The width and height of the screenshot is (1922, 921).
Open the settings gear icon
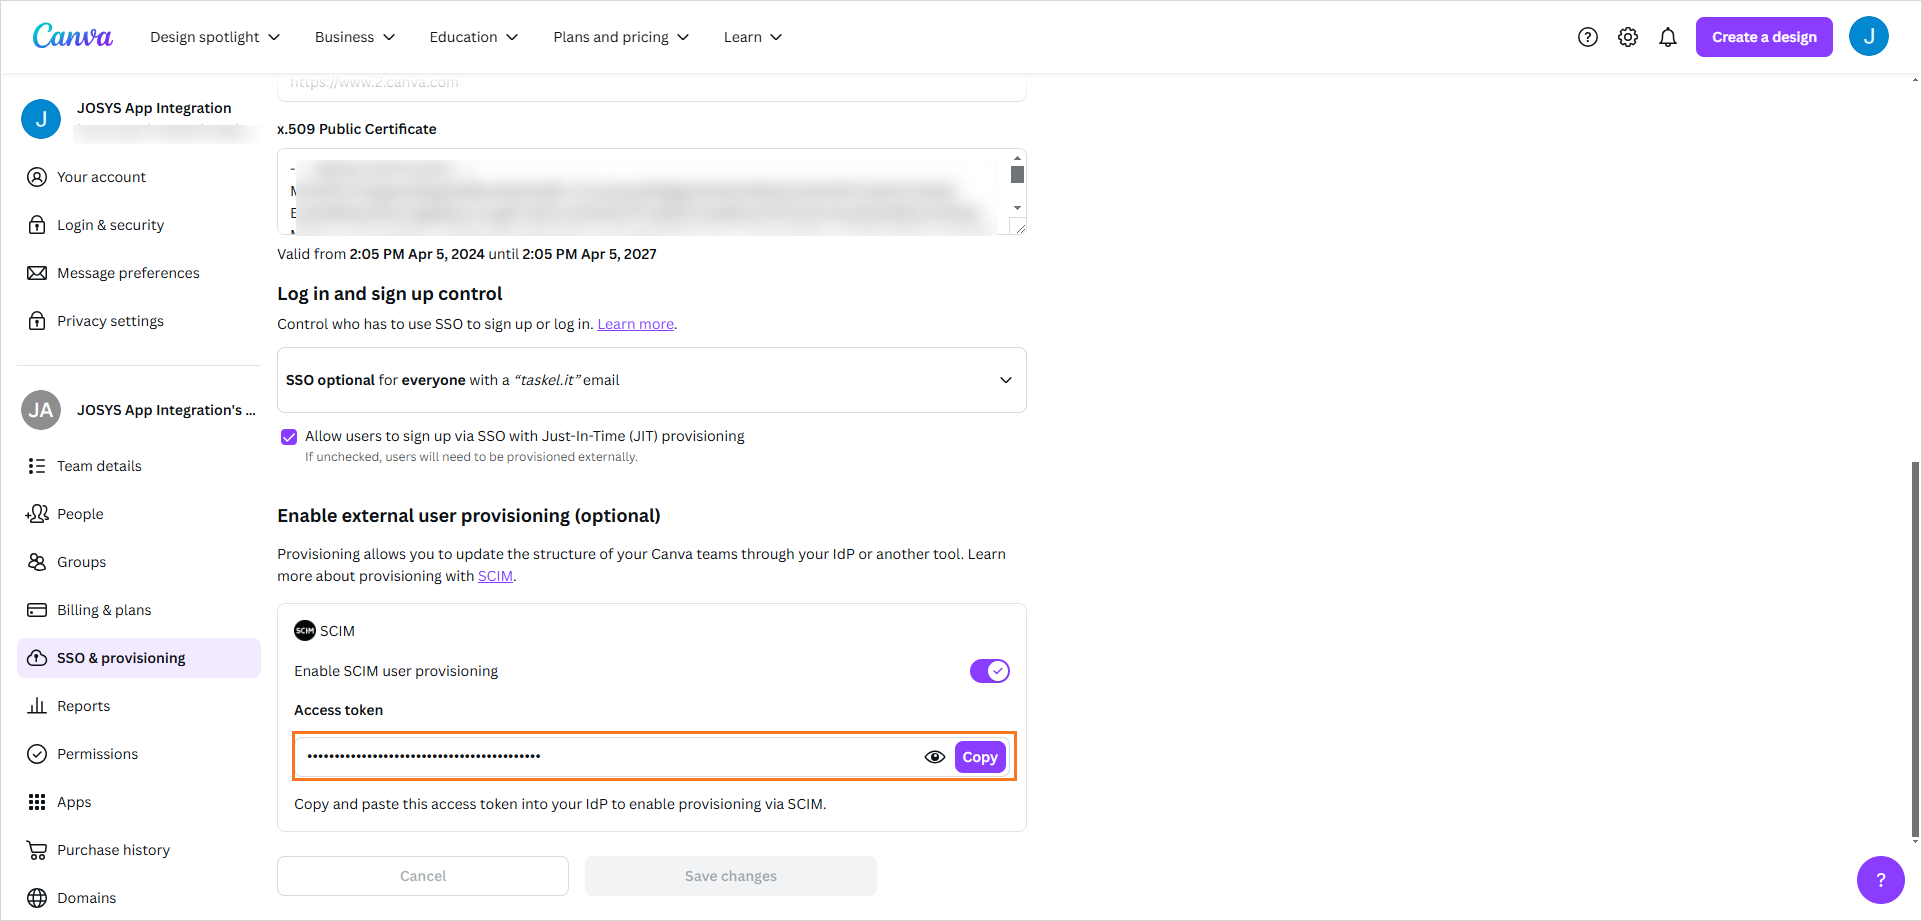[x=1628, y=37]
